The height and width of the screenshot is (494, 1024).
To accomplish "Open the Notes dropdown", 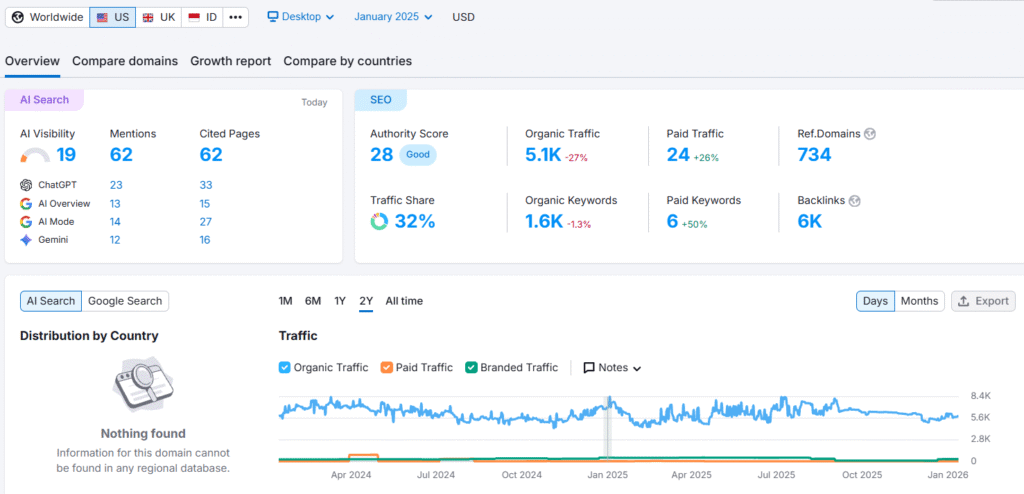I will coord(612,368).
